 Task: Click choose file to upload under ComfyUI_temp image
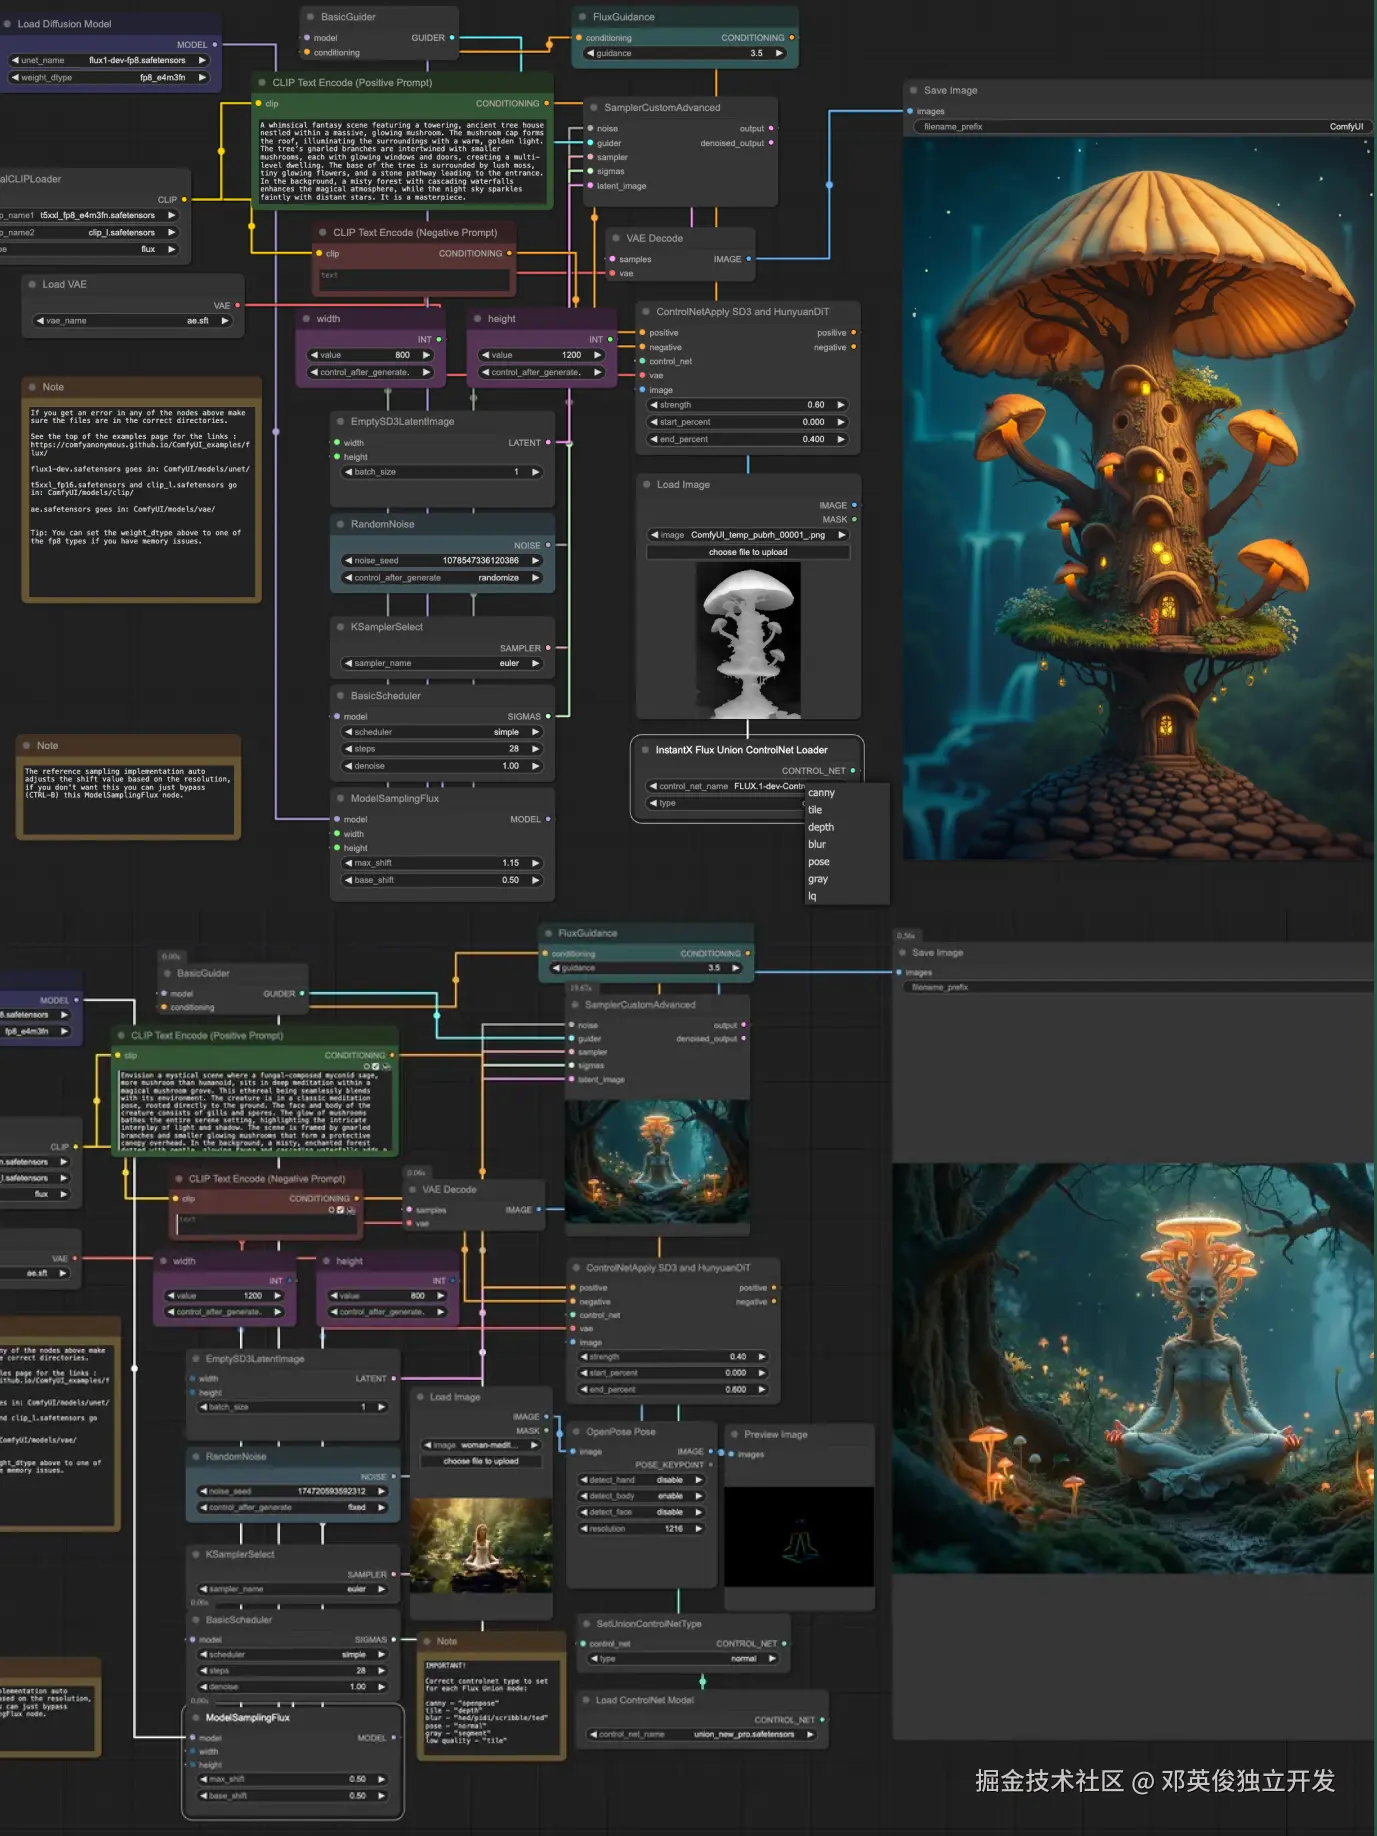point(747,552)
